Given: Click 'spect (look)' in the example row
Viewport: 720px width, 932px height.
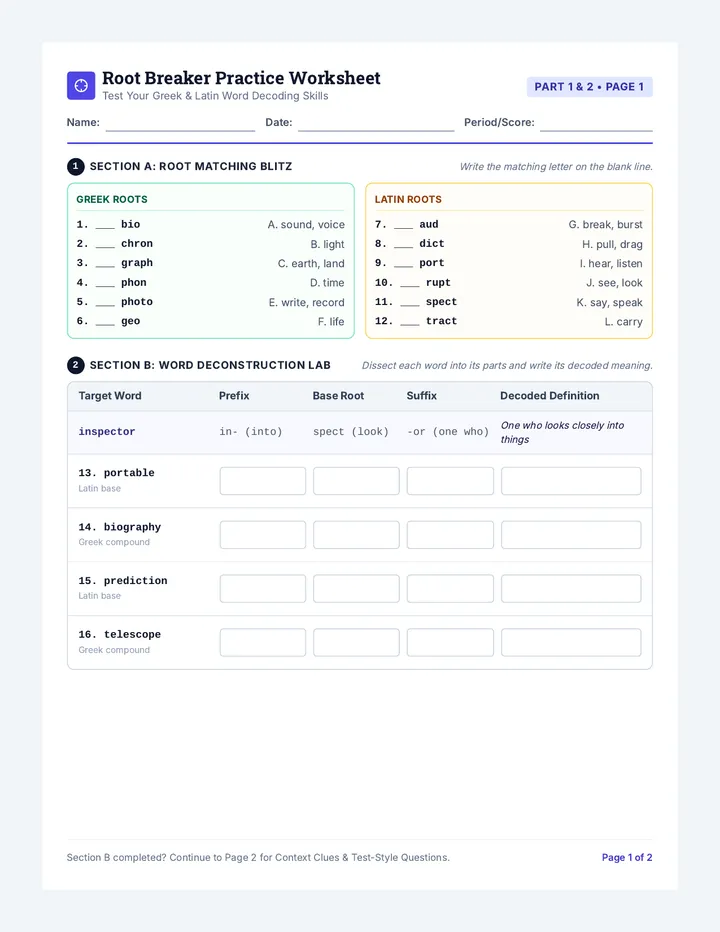Looking at the screenshot, I should pyautogui.click(x=351, y=432).
